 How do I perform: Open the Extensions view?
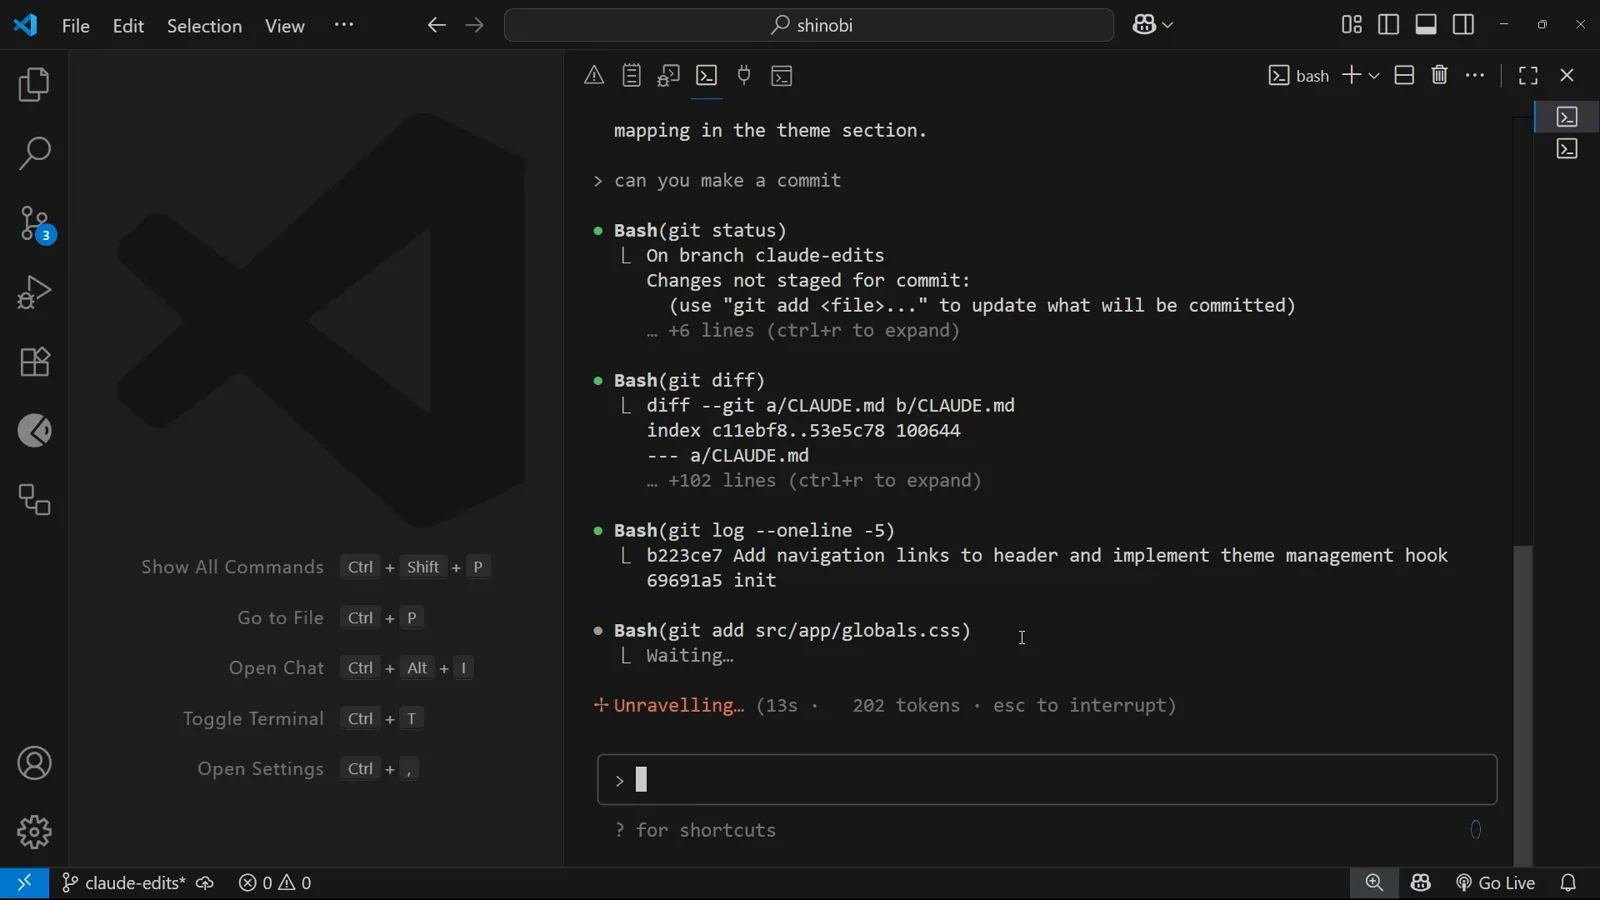[x=34, y=362]
